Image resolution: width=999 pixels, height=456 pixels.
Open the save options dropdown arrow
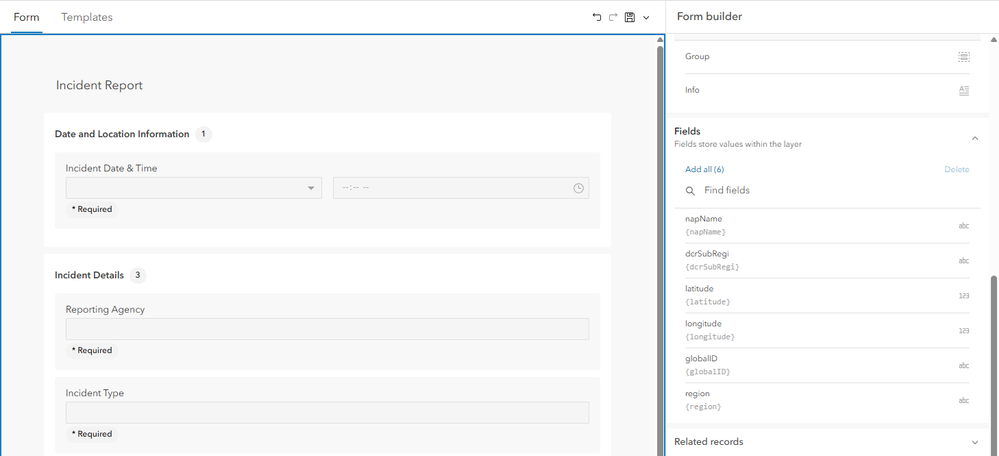646,17
